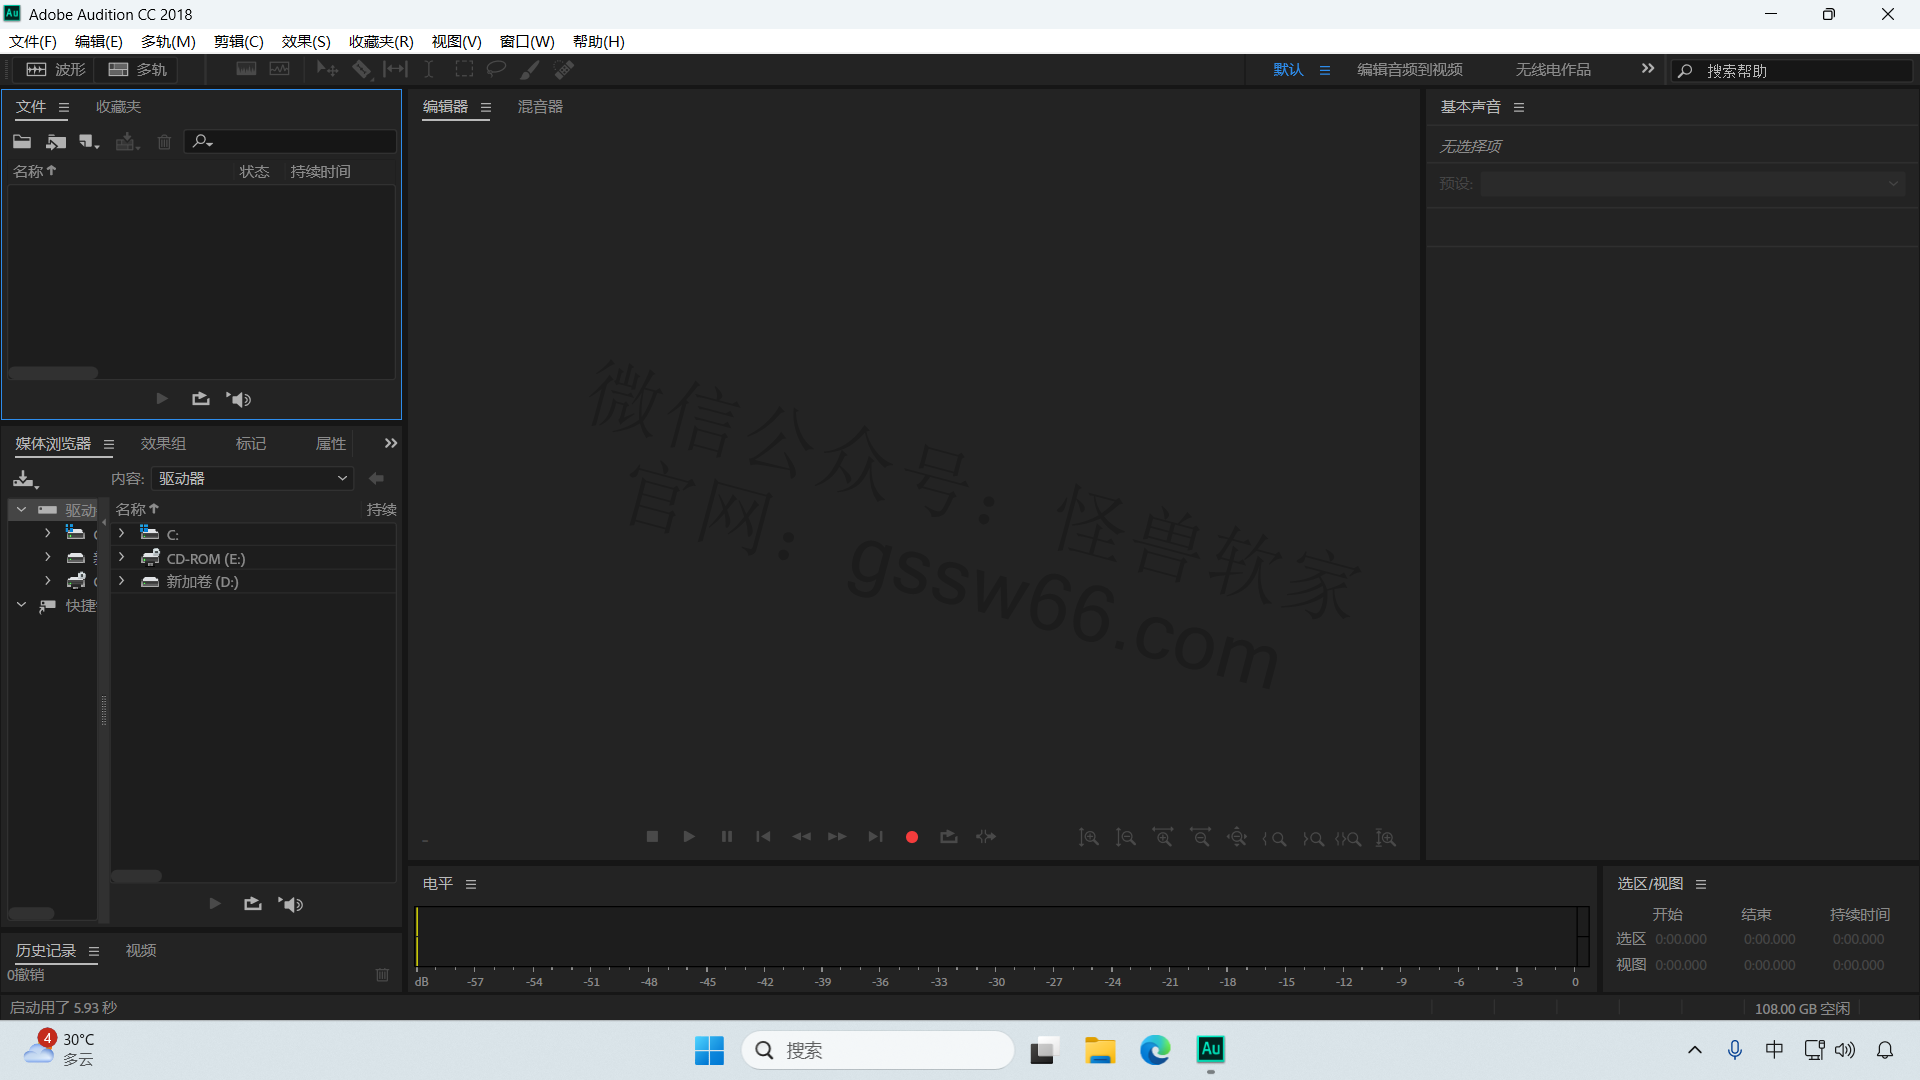
Task: Click the red Record button
Action: pos(912,837)
